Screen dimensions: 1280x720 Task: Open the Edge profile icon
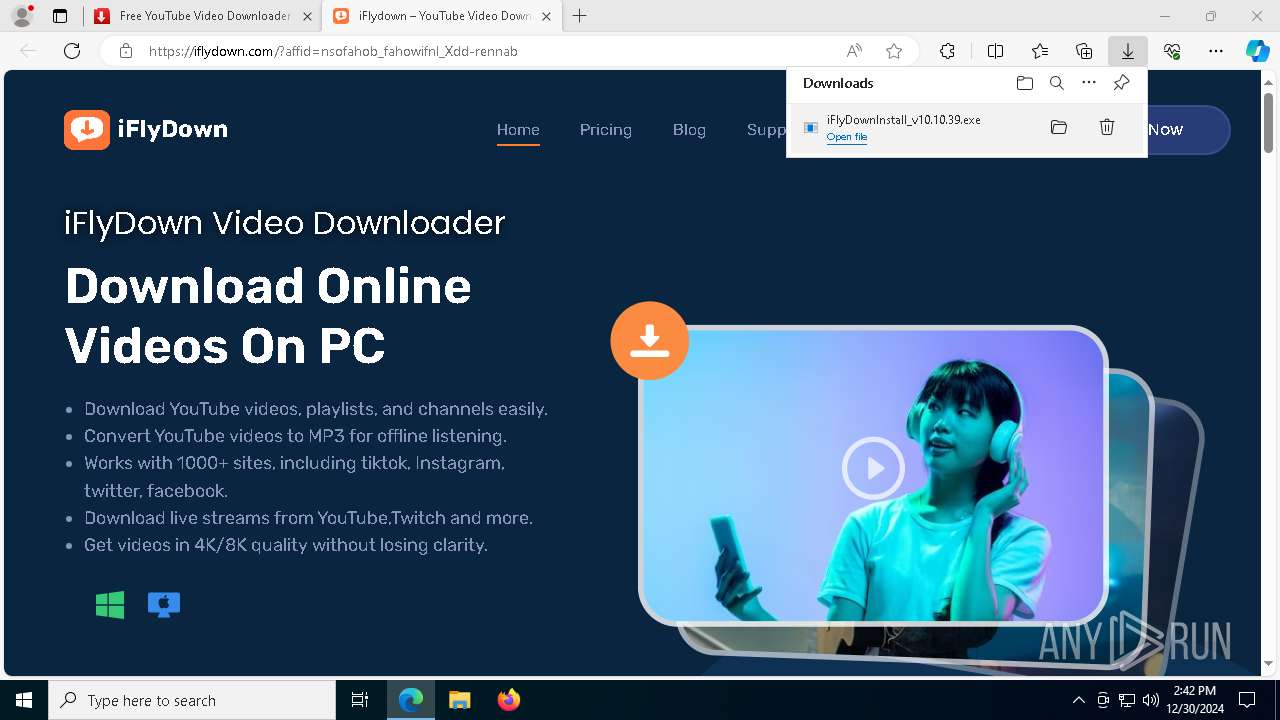(x=22, y=16)
